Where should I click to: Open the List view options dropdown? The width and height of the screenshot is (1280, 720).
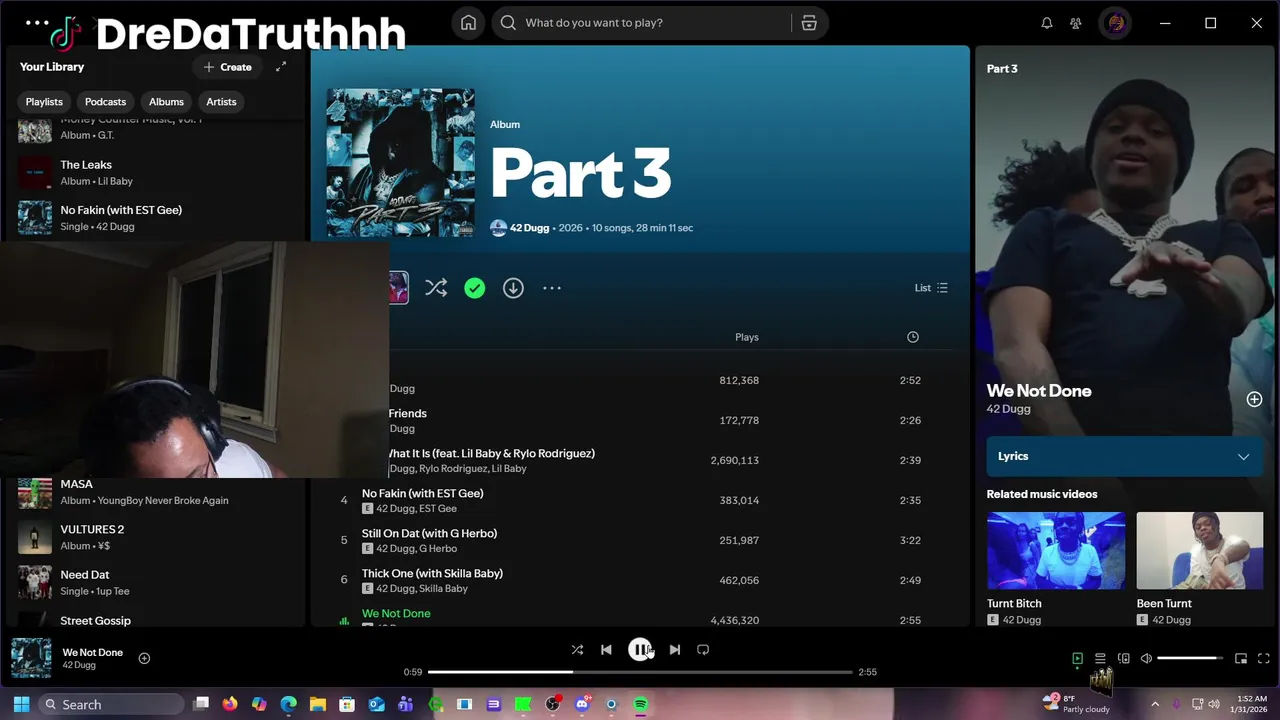[931, 288]
